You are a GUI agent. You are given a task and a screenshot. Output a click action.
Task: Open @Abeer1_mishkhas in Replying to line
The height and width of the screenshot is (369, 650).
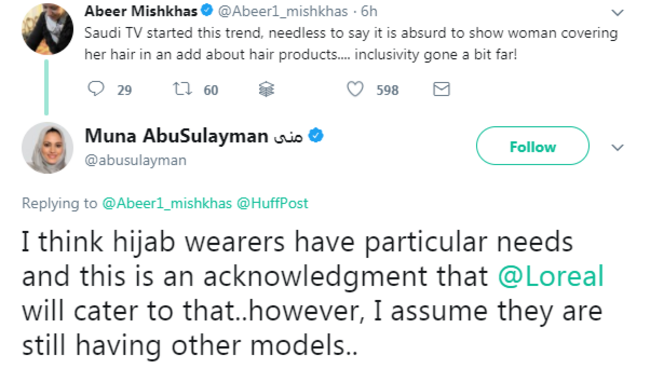pos(167,203)
